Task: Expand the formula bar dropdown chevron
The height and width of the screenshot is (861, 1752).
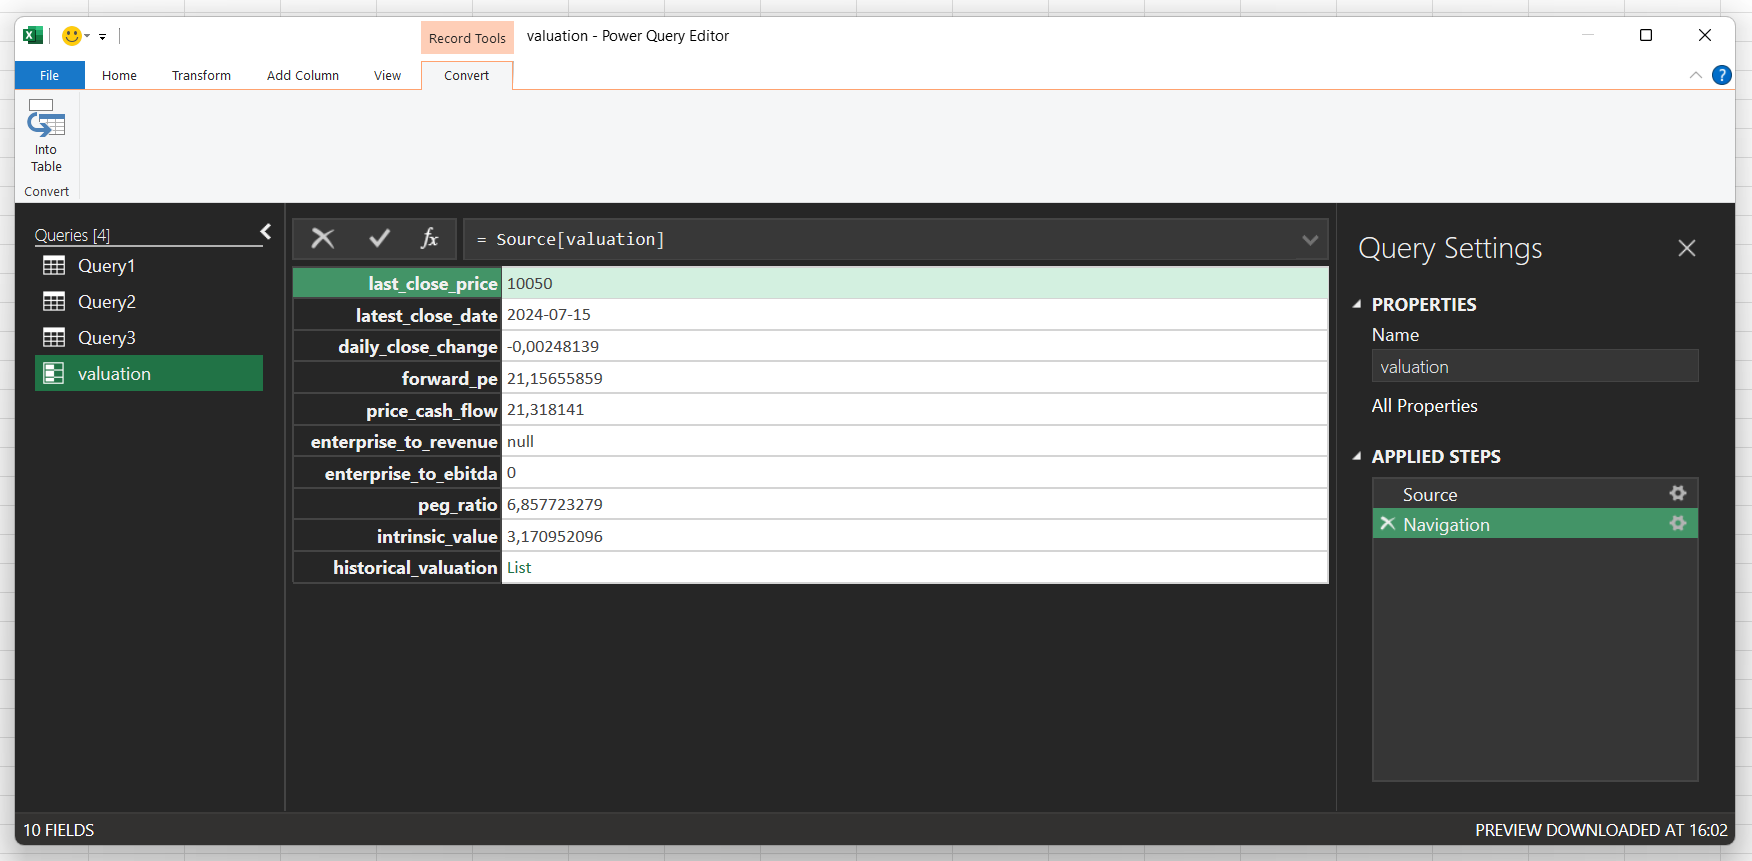Action: (x=1310, y=240)
